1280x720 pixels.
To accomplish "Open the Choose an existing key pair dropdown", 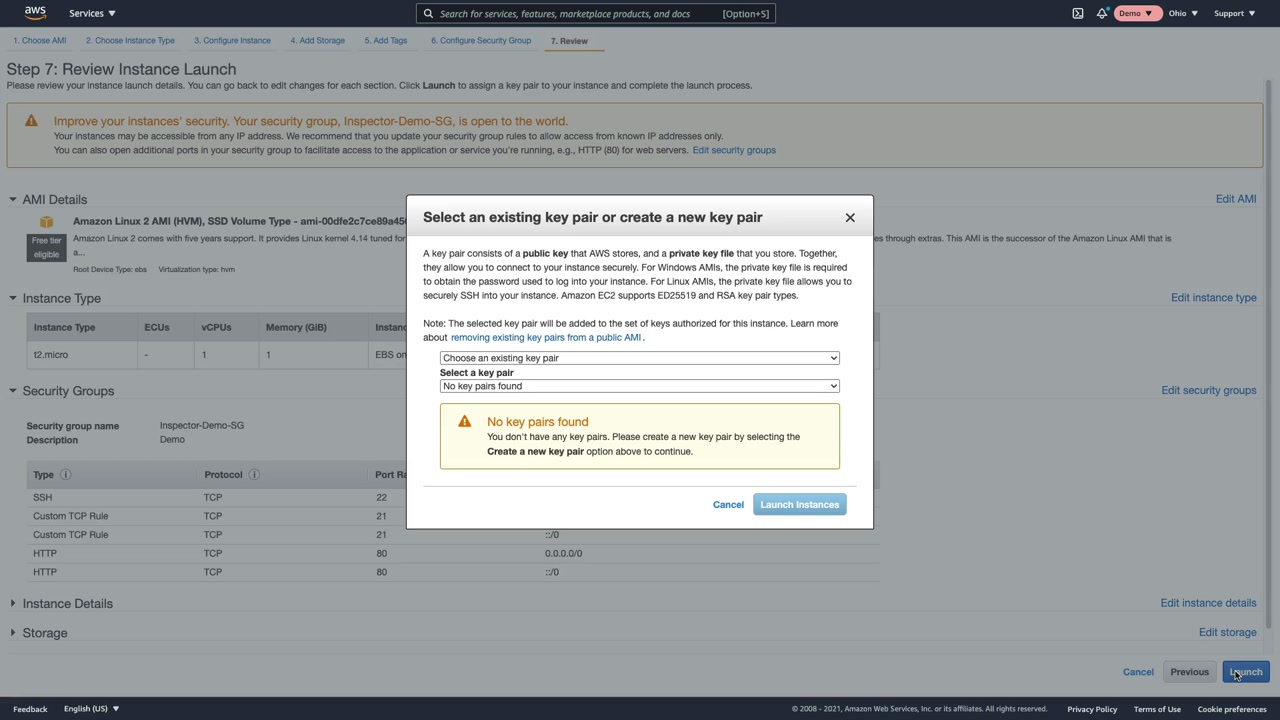I will (639, 358).
